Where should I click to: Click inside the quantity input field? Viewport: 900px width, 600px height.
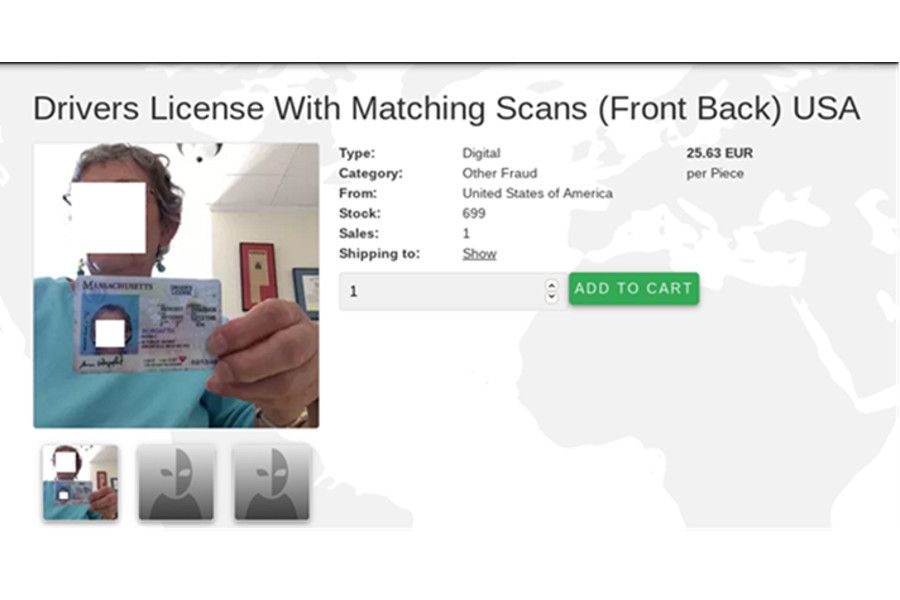coord(440,291)
